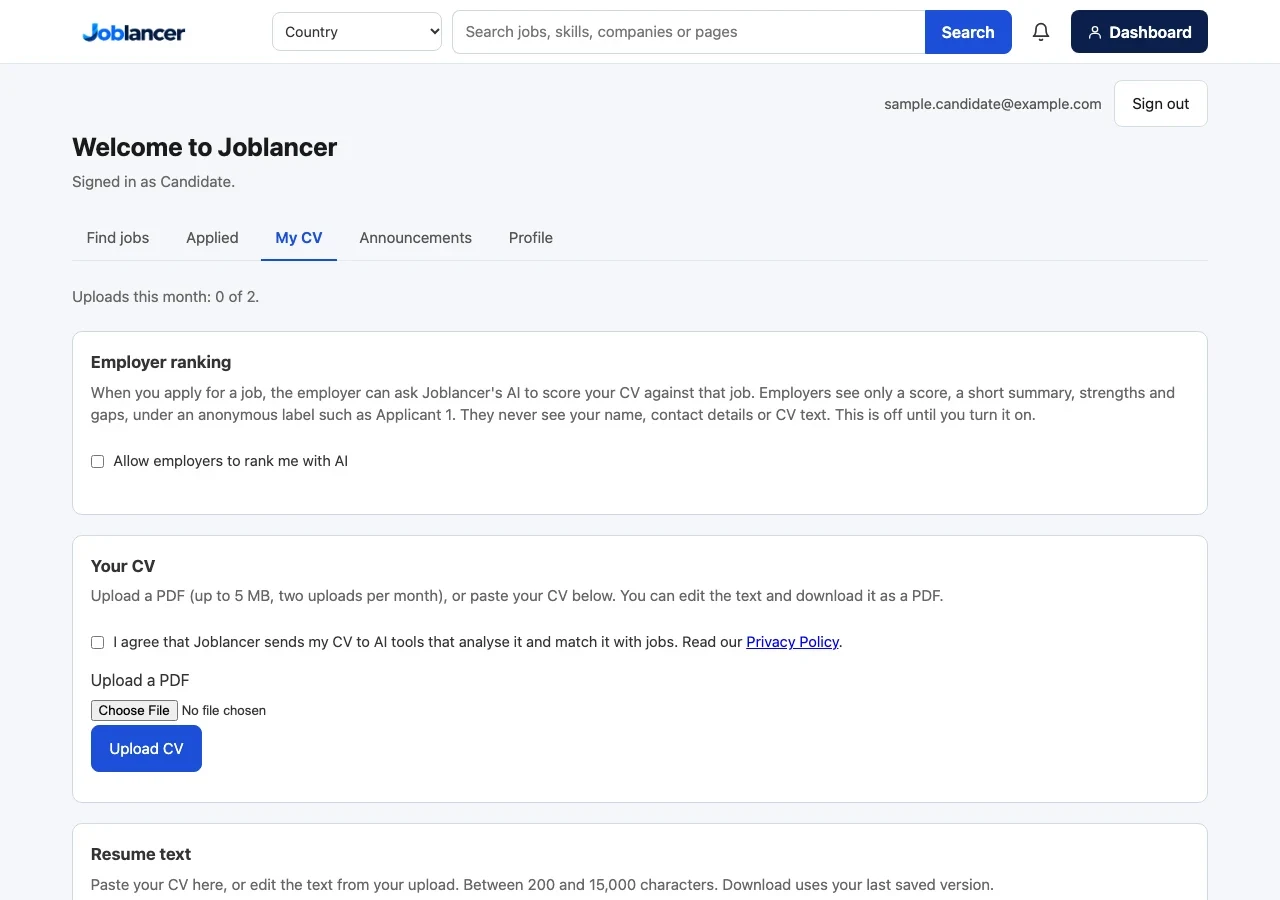Screen dimensions: 1280x900
Task: Click Sign out
Action: (x=1161, y=104)
